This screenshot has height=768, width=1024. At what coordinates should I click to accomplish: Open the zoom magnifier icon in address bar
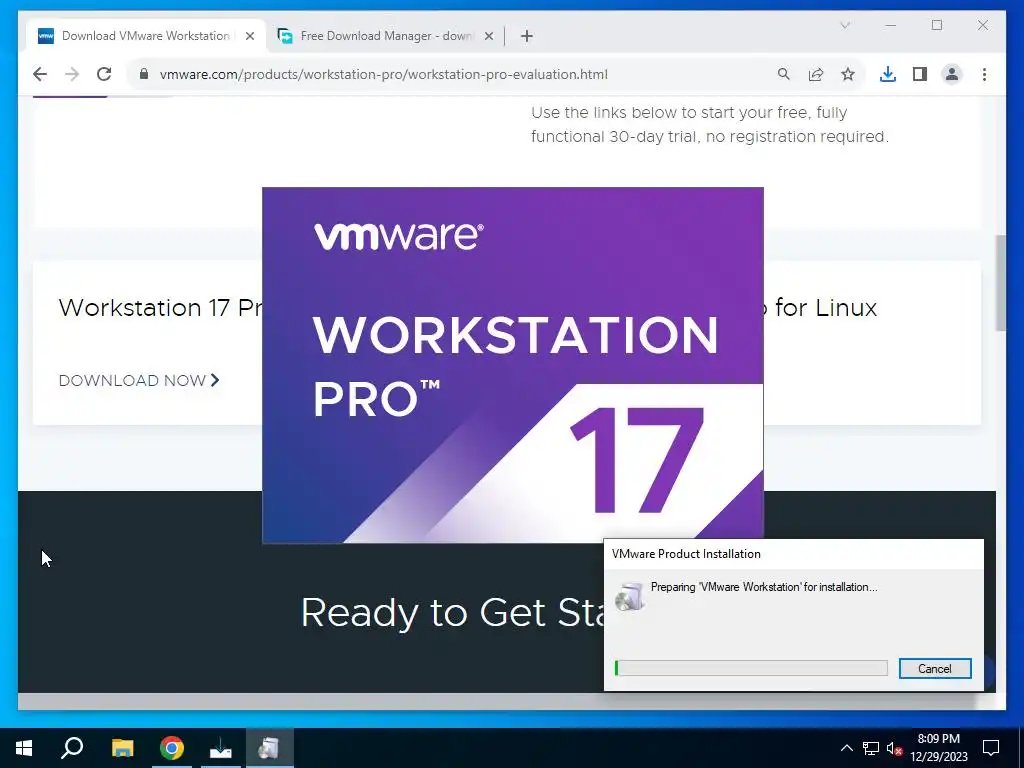coord(784,74)
